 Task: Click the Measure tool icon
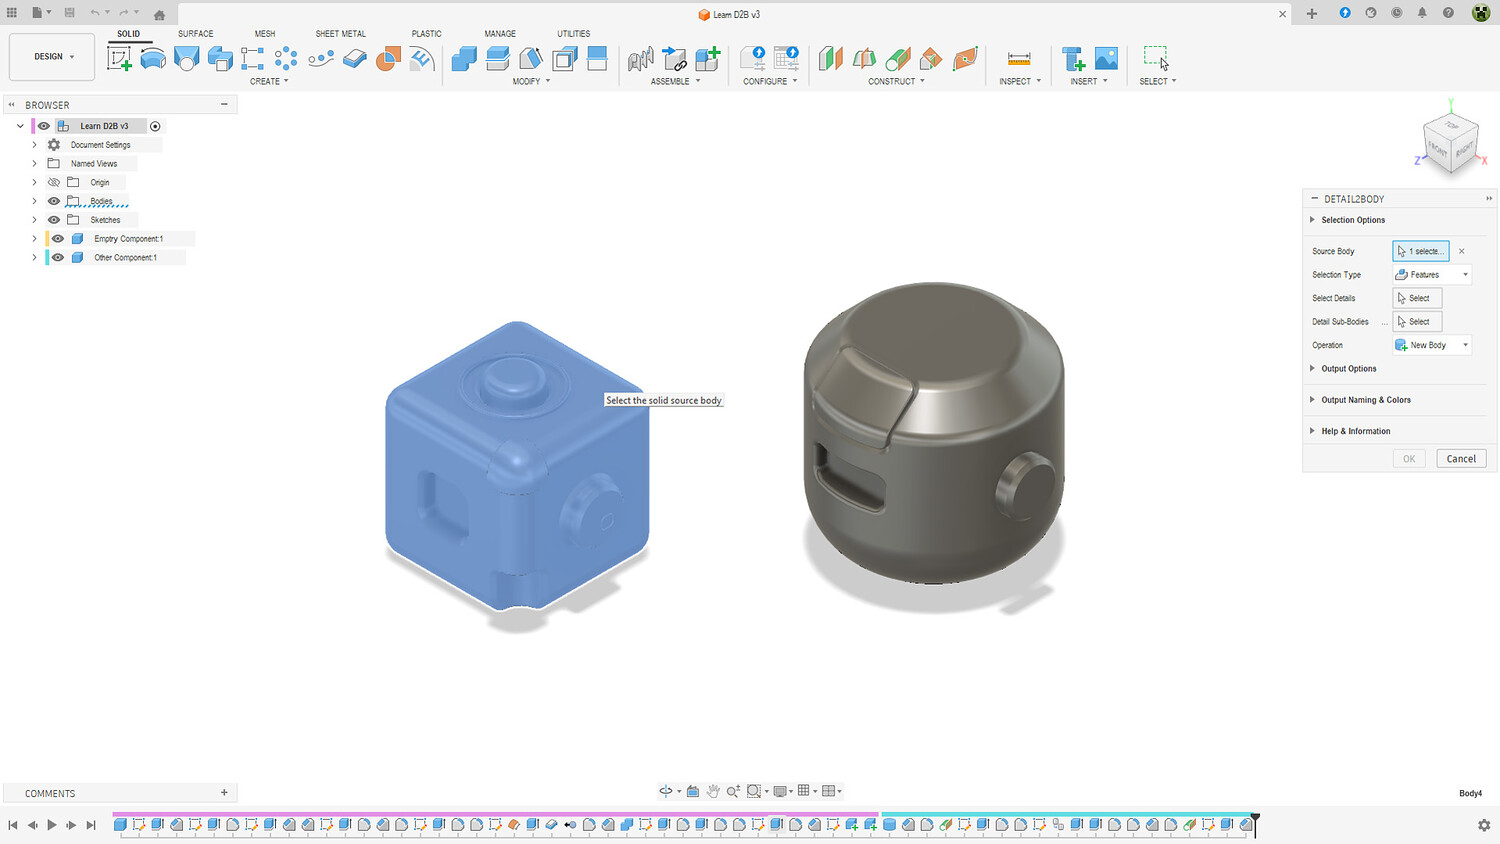1019,58
